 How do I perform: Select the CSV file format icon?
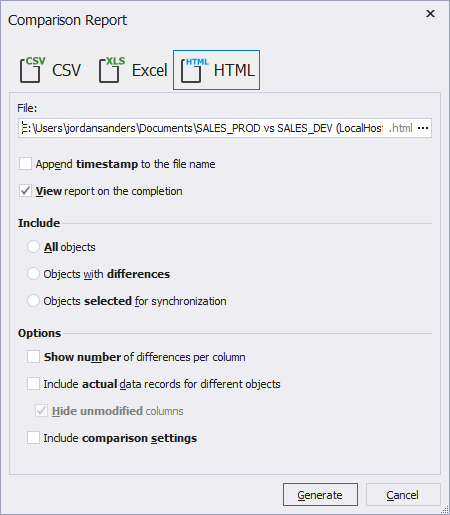point(32,70)
